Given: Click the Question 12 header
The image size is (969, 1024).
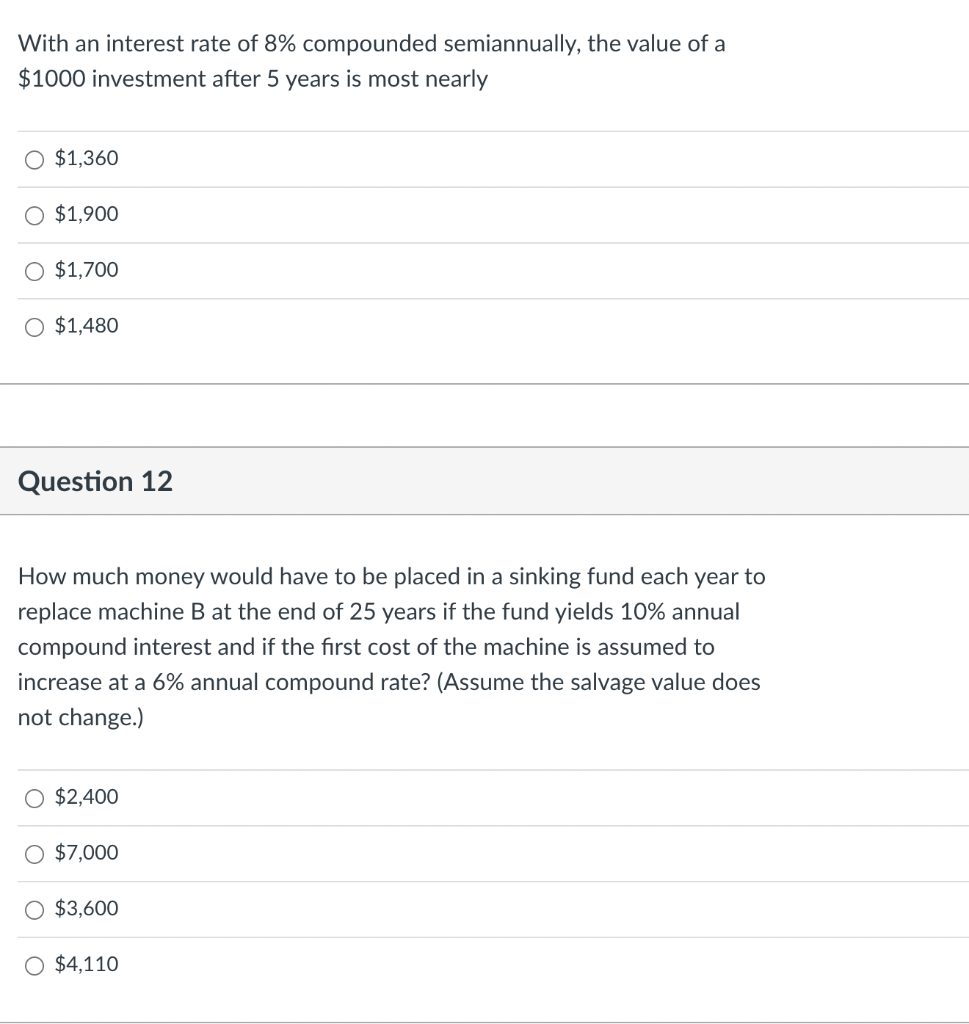Looking at the screenshot, I should coord(95,481).
